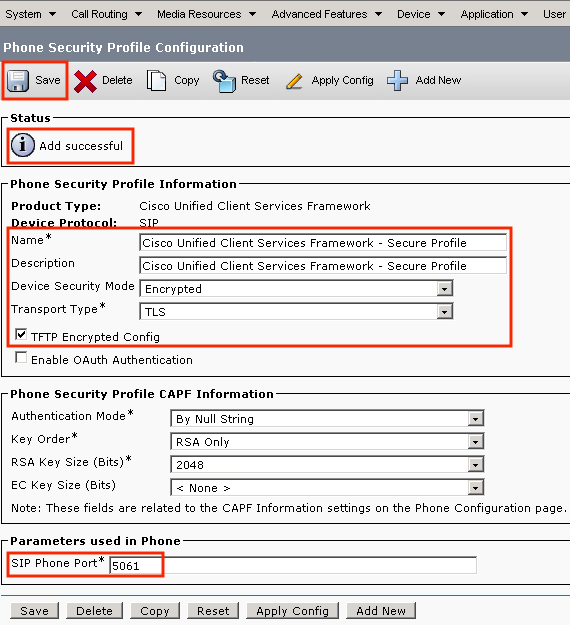Screen dimensions: 570x625
Task: Click the Save floppy disk icon
Action: (x=18, y=81)
